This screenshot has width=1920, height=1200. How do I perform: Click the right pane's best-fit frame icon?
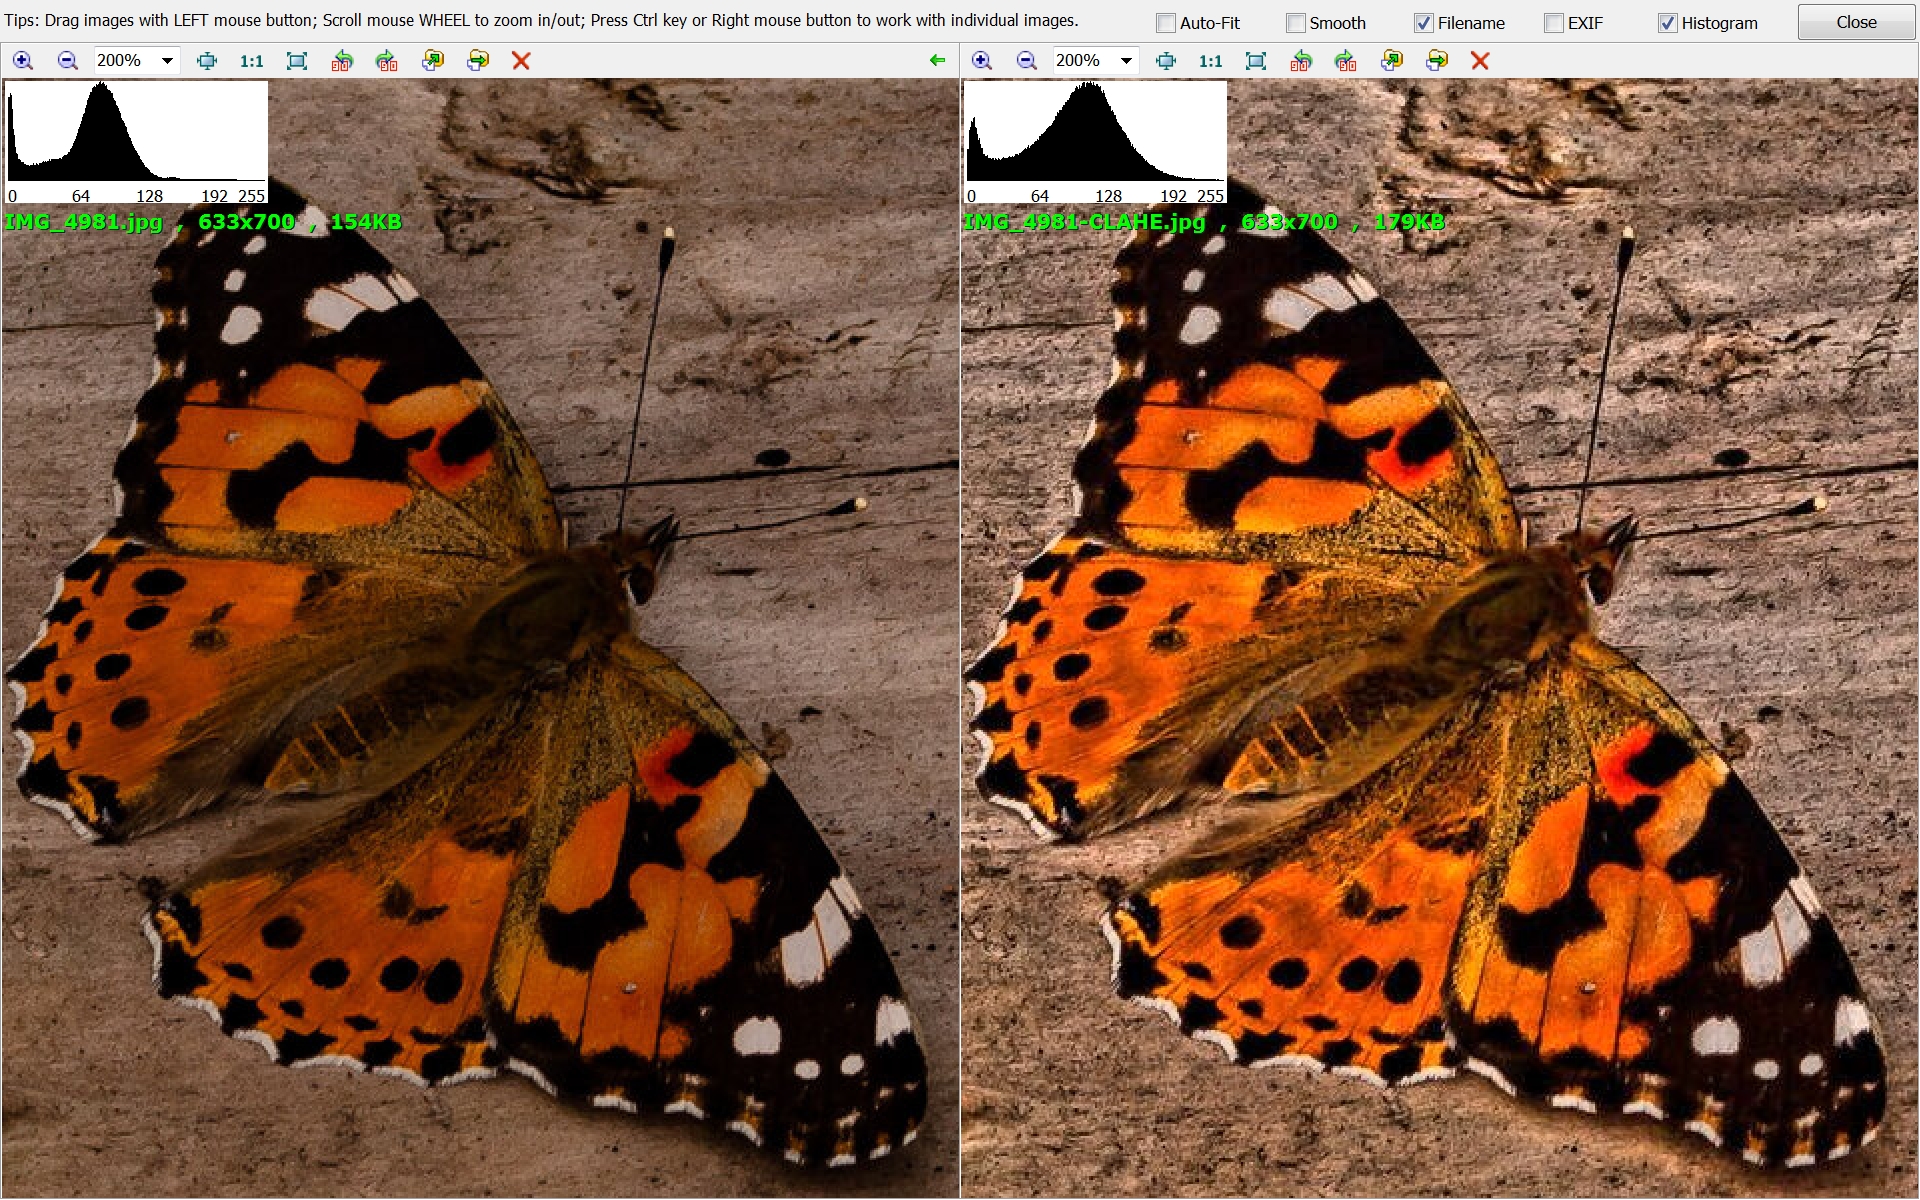(1256, 61)
